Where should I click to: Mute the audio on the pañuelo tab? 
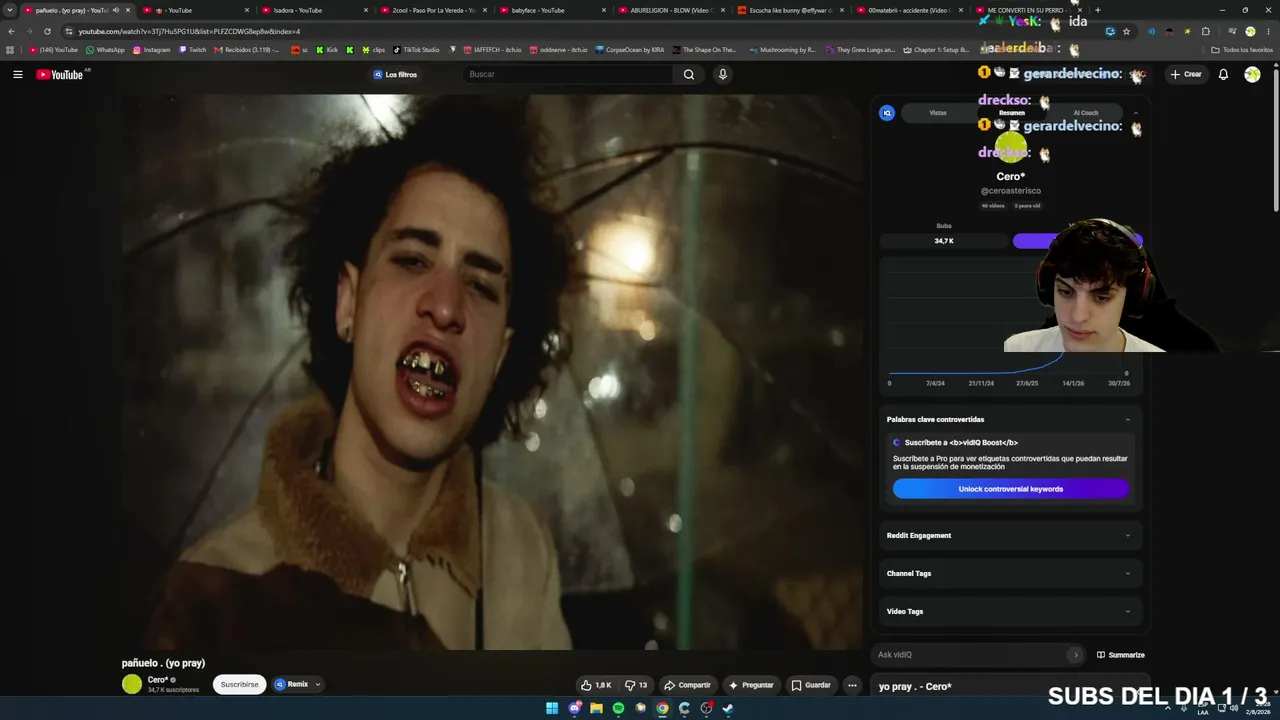tap(115, 10)
